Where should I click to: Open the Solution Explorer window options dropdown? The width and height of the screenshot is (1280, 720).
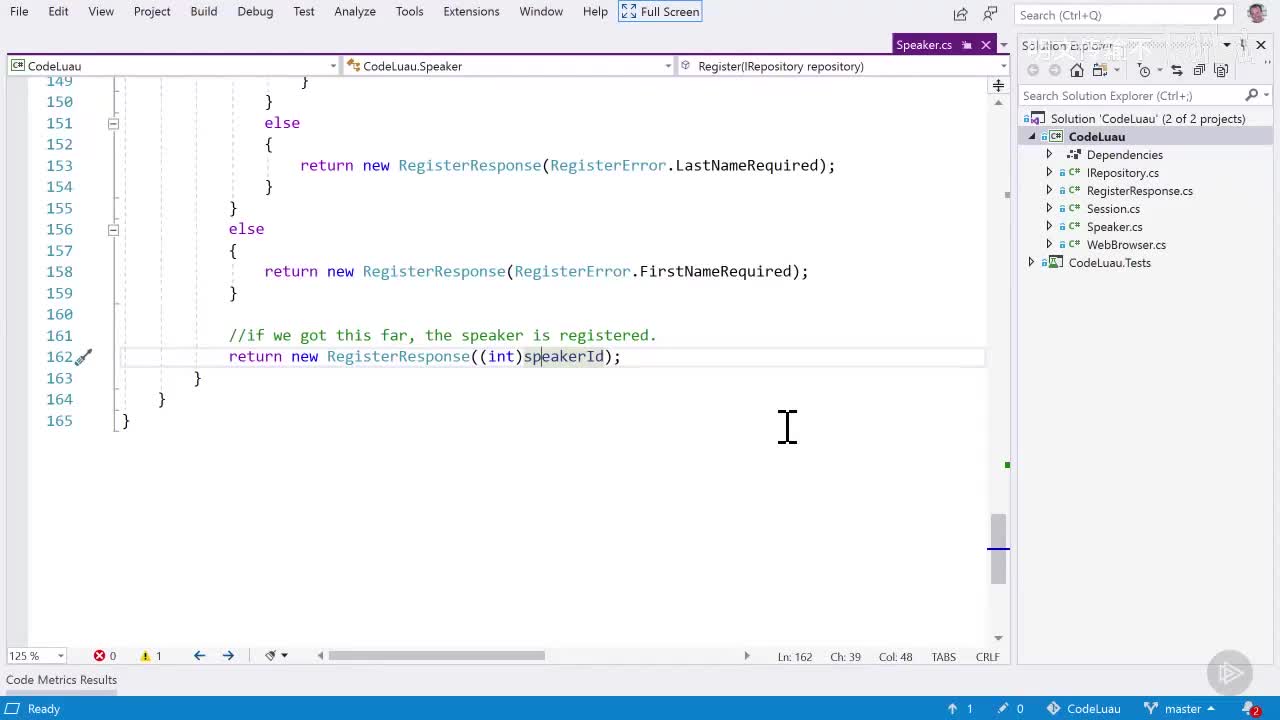click(1226, 45)
